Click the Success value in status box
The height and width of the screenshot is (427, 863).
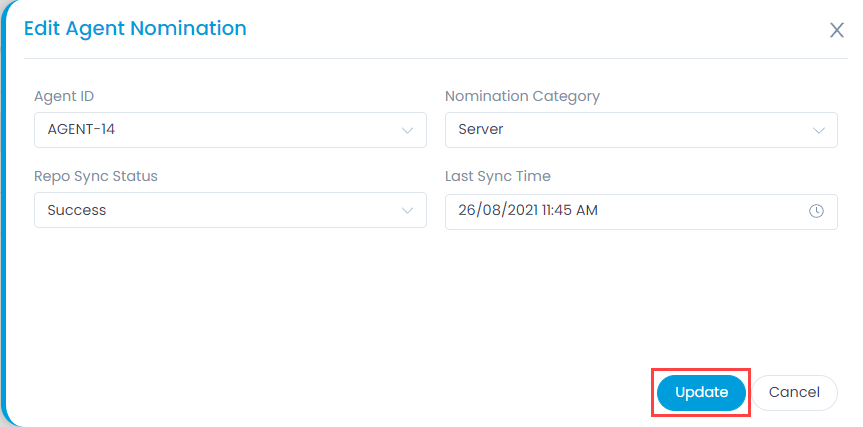coord(77,210)
